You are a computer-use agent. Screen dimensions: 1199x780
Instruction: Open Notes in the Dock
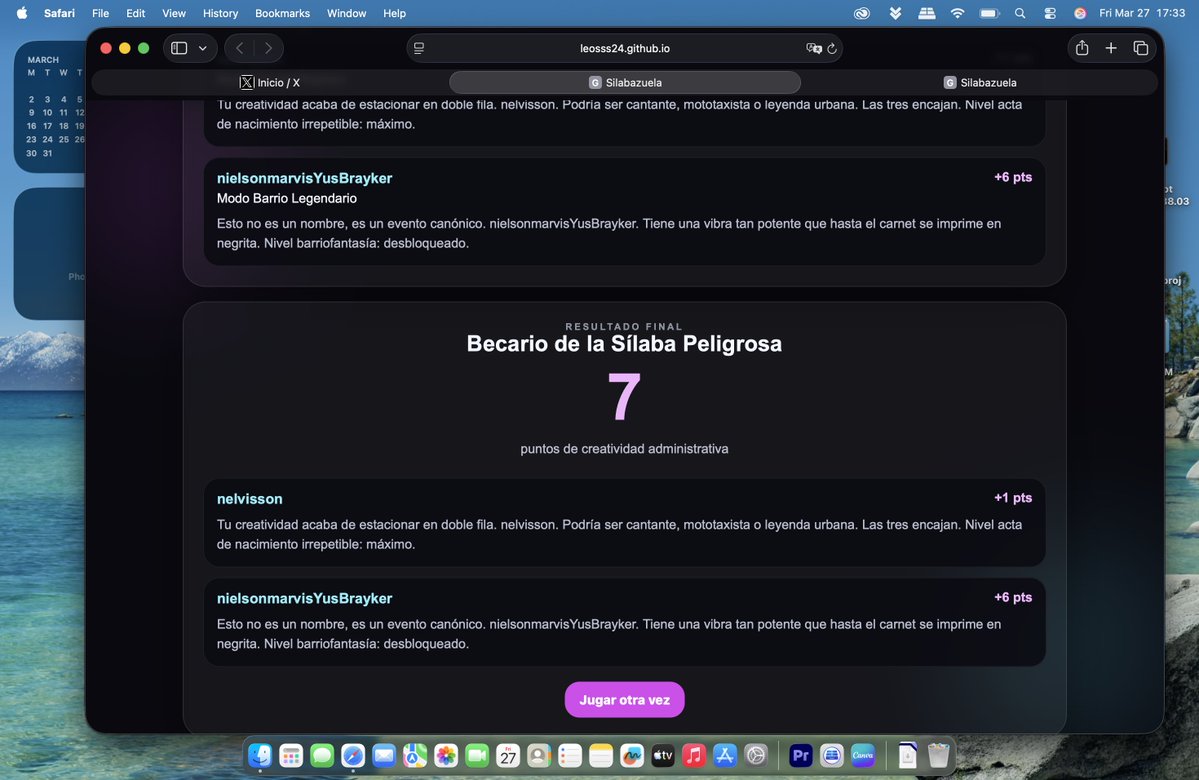click(601, 756)
